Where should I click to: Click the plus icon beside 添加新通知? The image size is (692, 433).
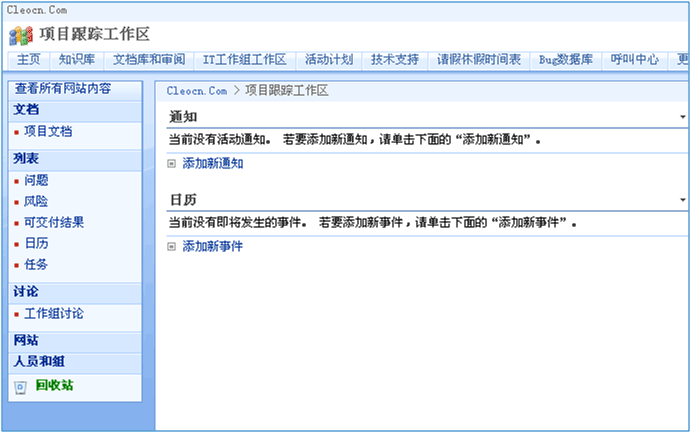point(172,164)
